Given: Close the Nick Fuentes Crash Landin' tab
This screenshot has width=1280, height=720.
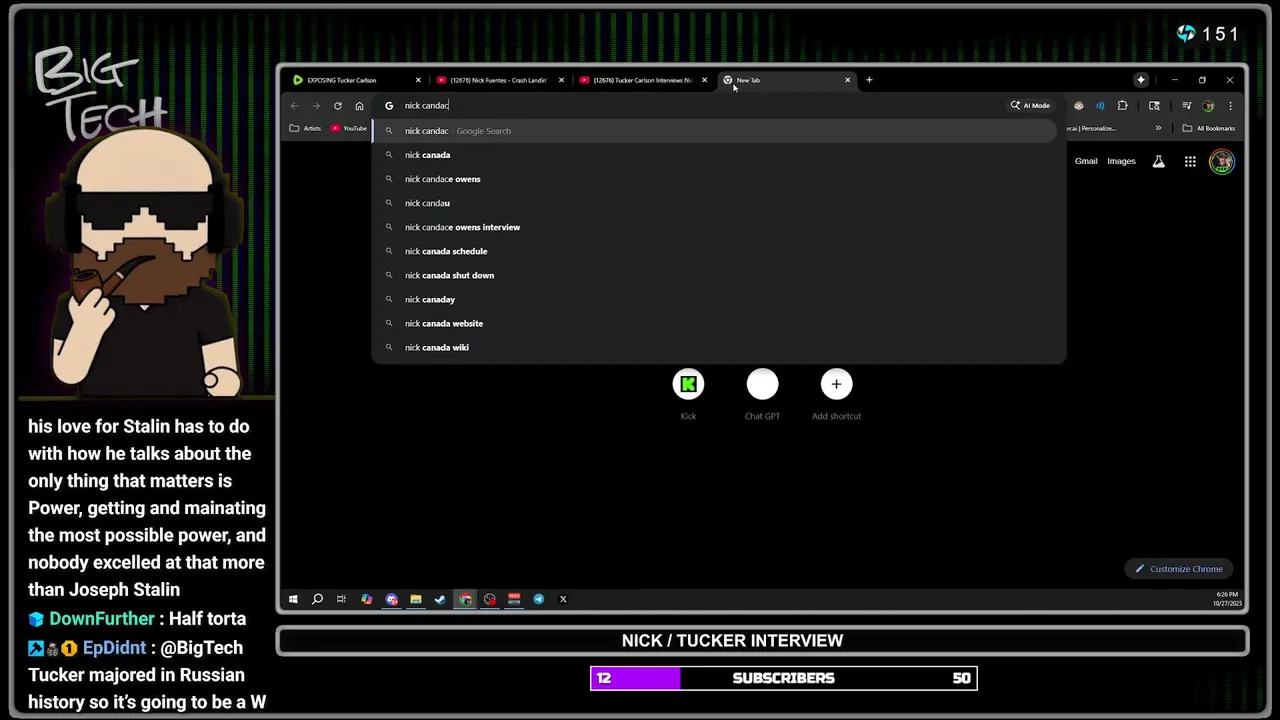Looking at the screenshot, I should click(561, 80).
